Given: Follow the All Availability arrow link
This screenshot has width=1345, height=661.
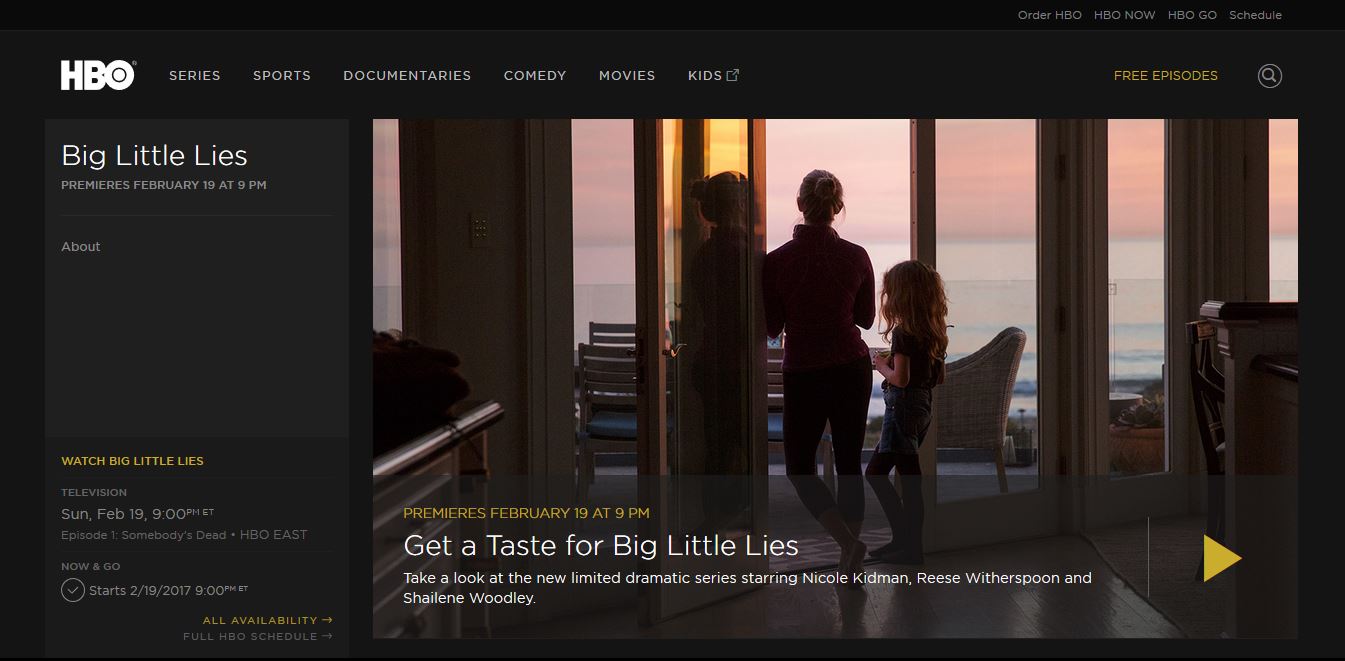Looking at the screenshot, I should click(x=267, y=620).
